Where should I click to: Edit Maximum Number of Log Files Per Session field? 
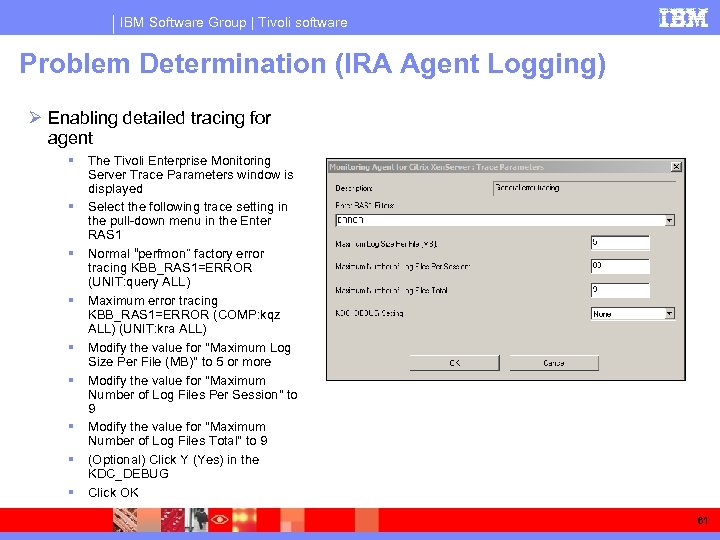click(620, 266)
